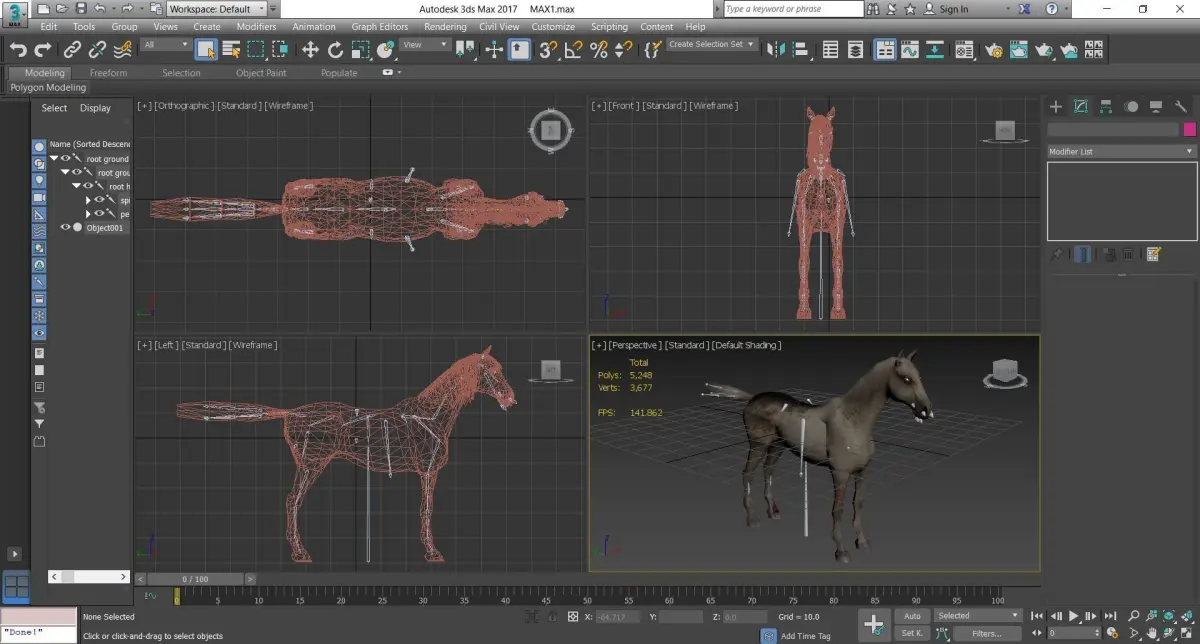
Task: Open the Hierarchy tab in command panel
Action: (x=1106, y=106)
